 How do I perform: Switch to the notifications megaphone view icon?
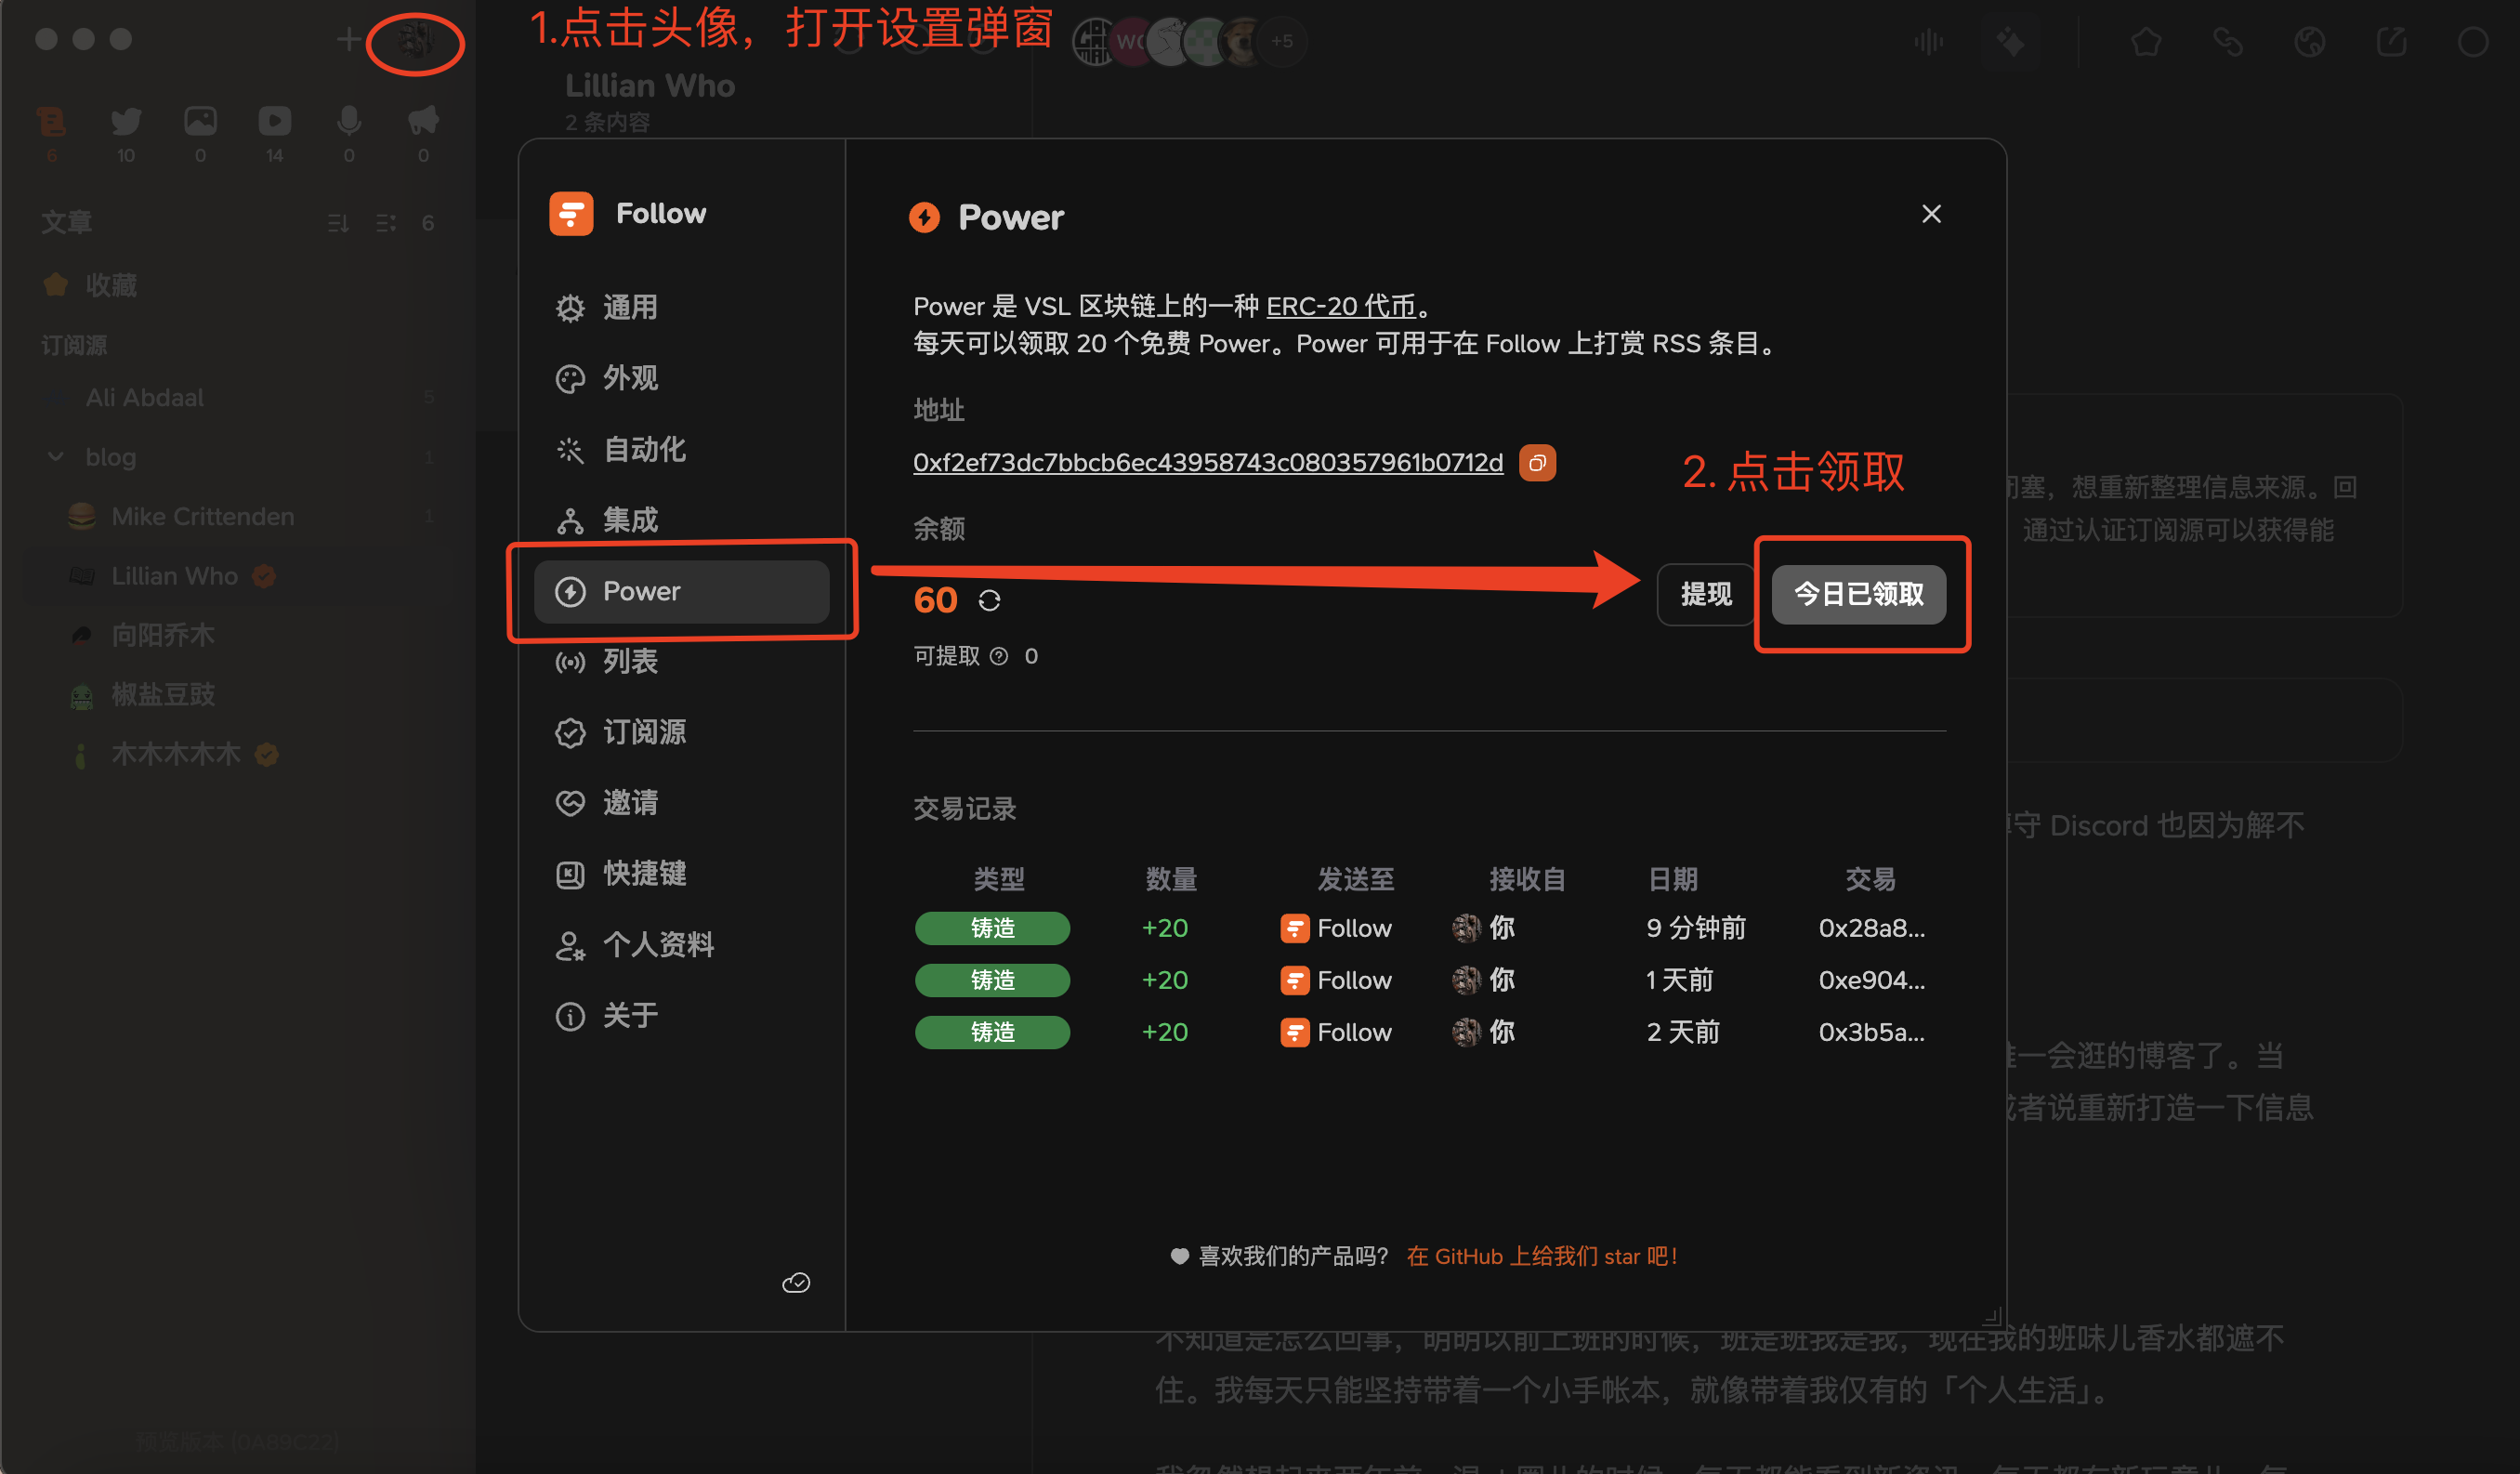[423, 122]
